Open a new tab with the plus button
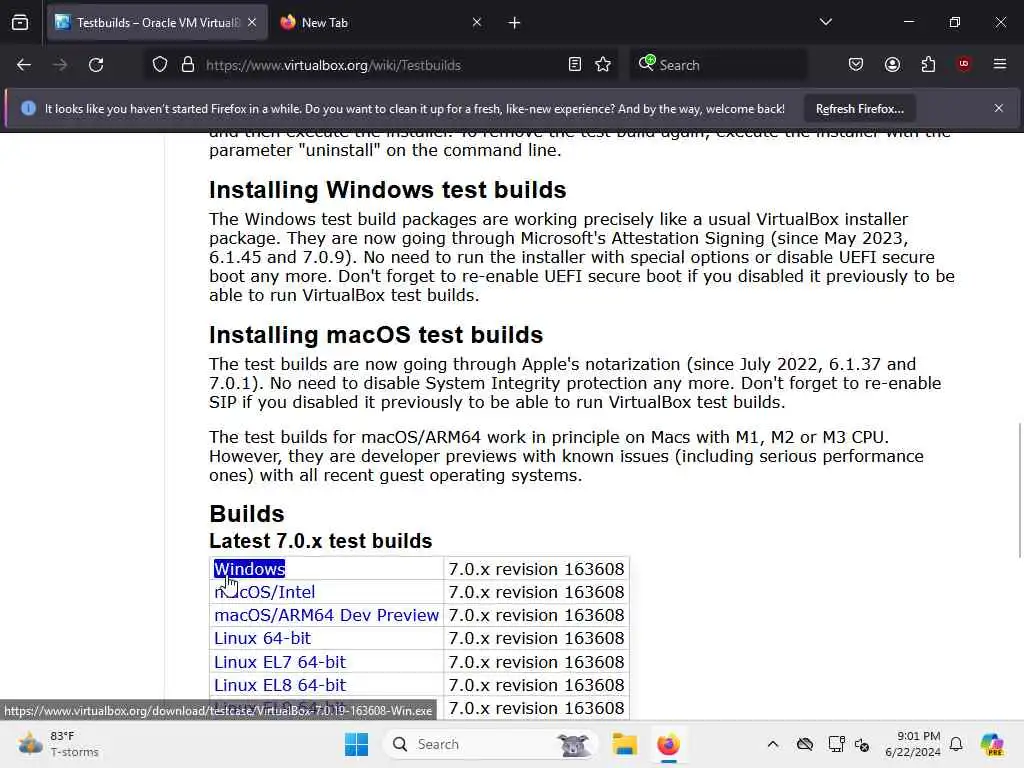The image size is (1024, 768). [x=514, y=23]
